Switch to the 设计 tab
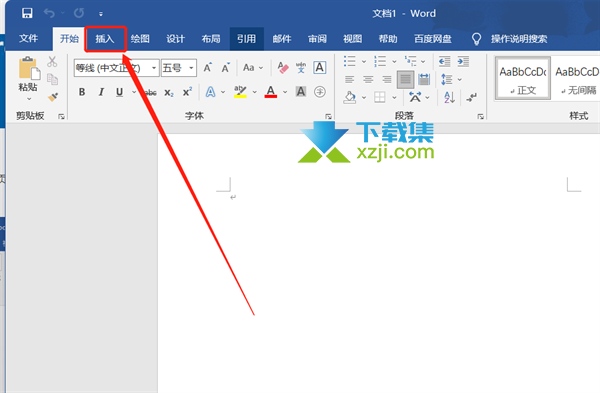This screenshot has height=393, width=600. pos(175,39)
